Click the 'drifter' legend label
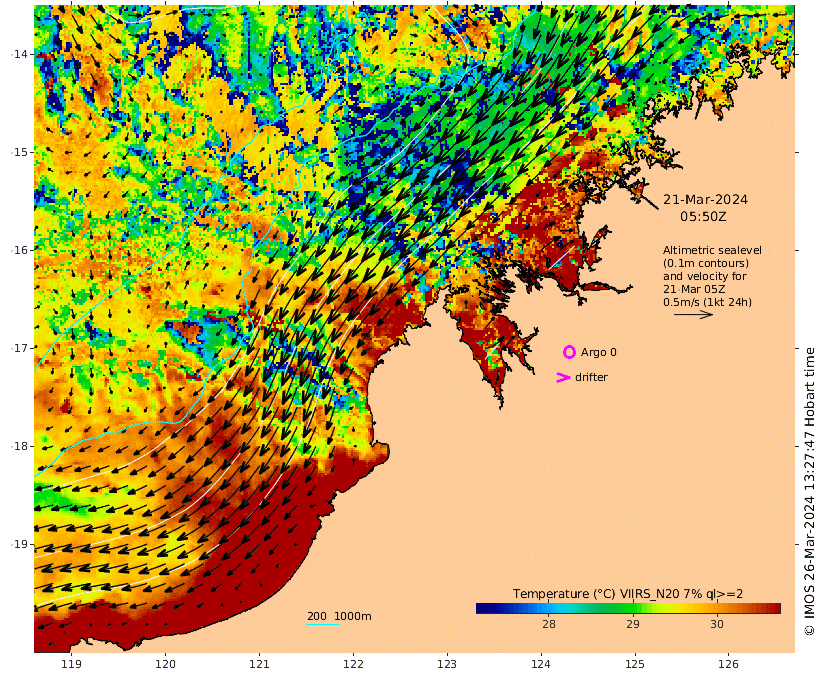This screenshot has width=820, height=680. [591, 377]
